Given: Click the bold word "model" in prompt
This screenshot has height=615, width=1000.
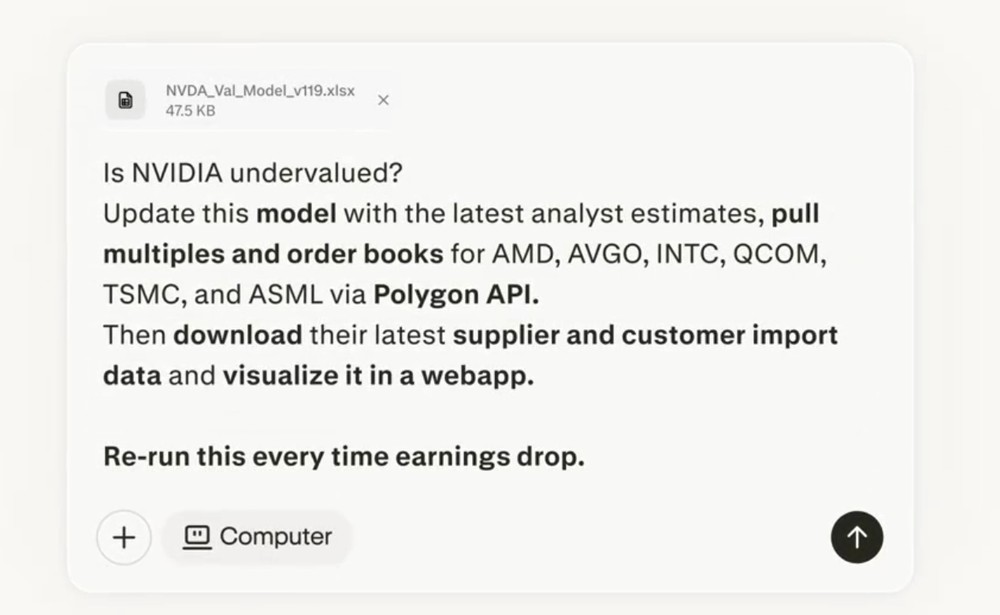Looking at the screenshot, I should click(296, 214).
